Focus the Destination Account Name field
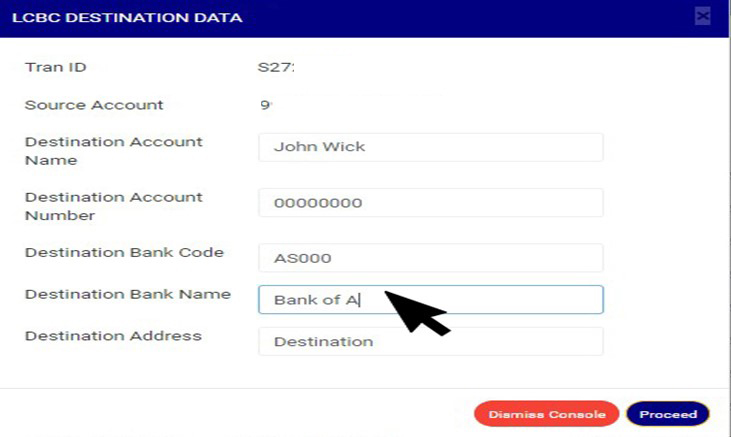Screen dimensions: 731x437 click(x=430, y=147)
